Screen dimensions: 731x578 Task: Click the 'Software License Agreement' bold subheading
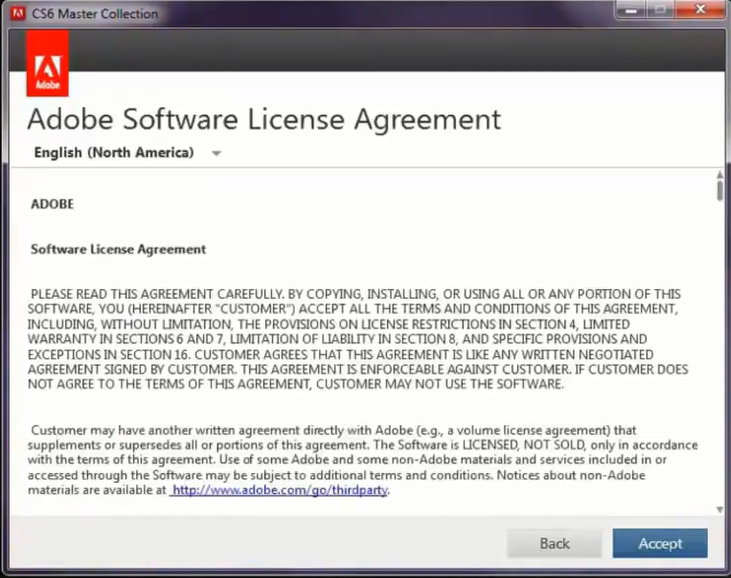tap(118, 249)
